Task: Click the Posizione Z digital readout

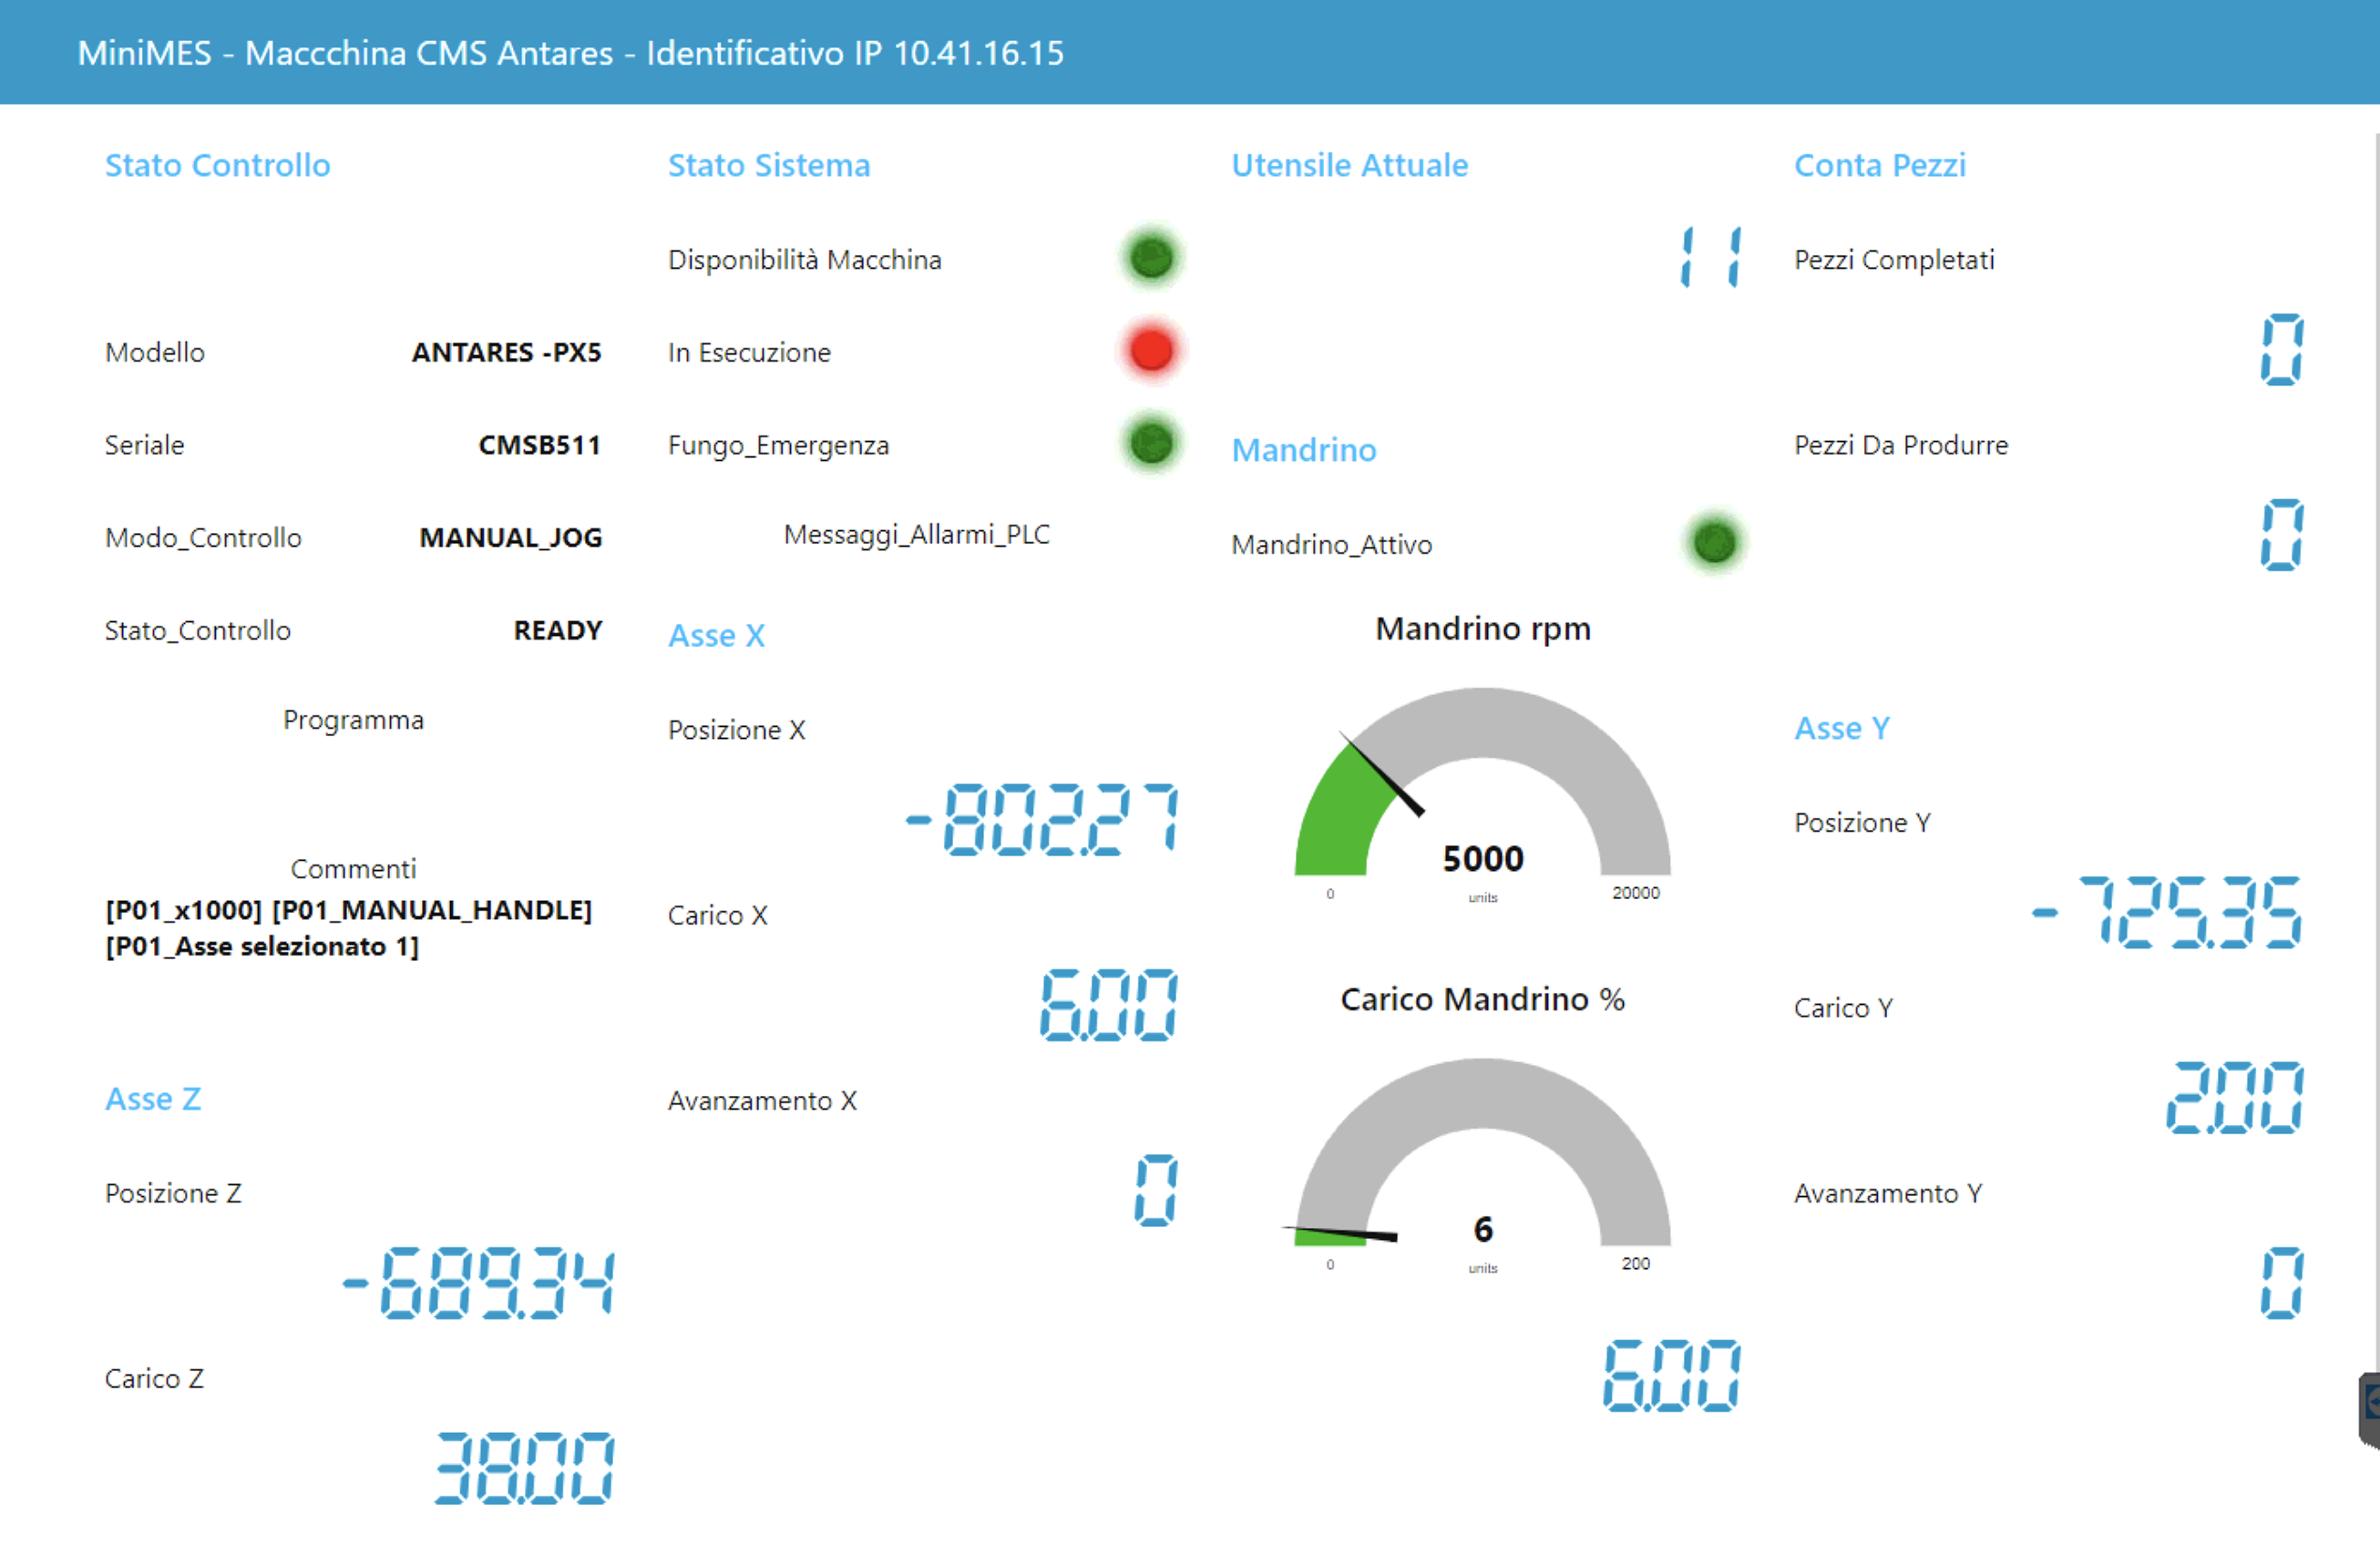Action: point(478,1283)
